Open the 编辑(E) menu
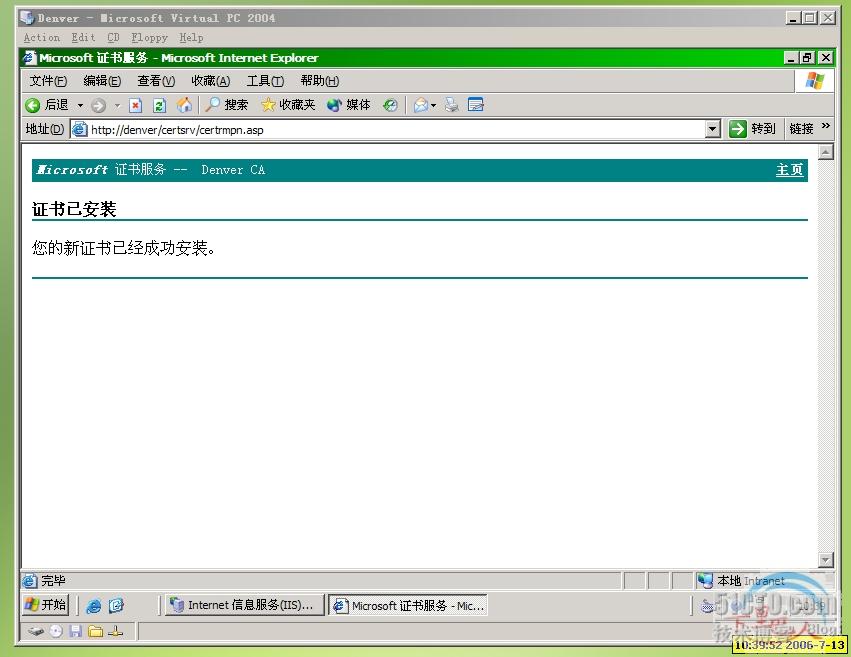 (x=102, y=81)
